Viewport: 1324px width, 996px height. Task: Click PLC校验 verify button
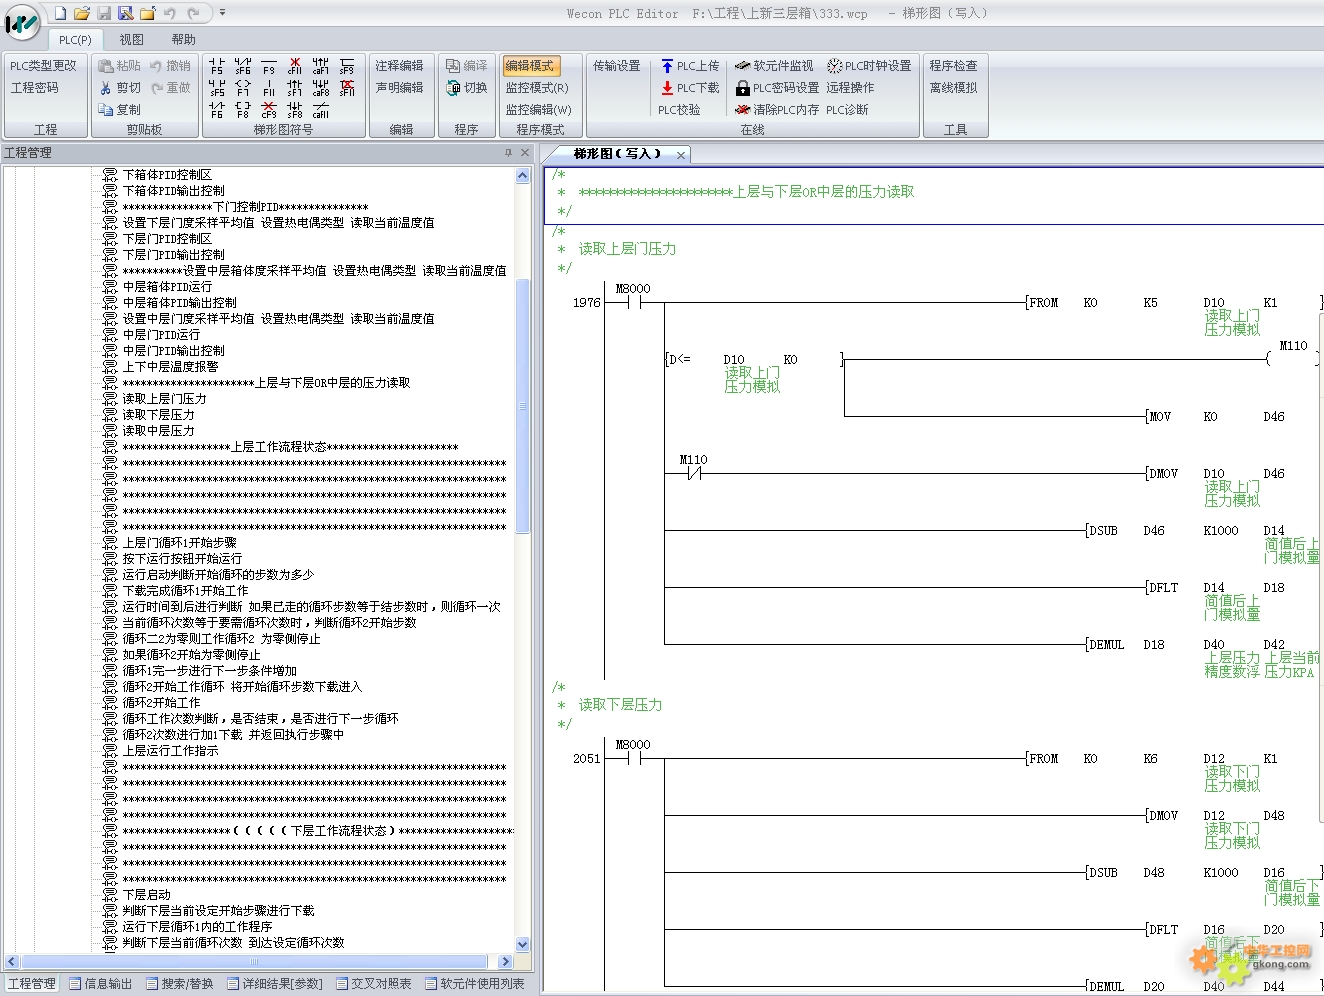point(679,110)
